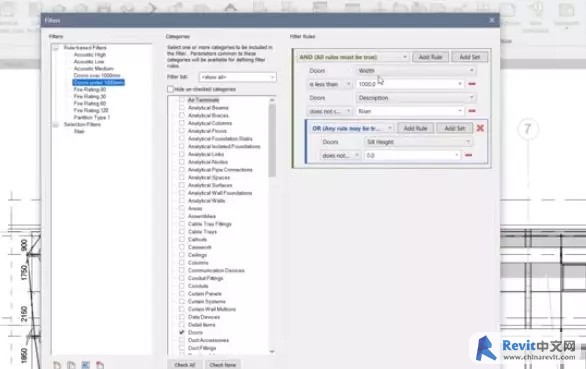
Task: Click the Riser description value field
Action: click(x=410, y=111)
